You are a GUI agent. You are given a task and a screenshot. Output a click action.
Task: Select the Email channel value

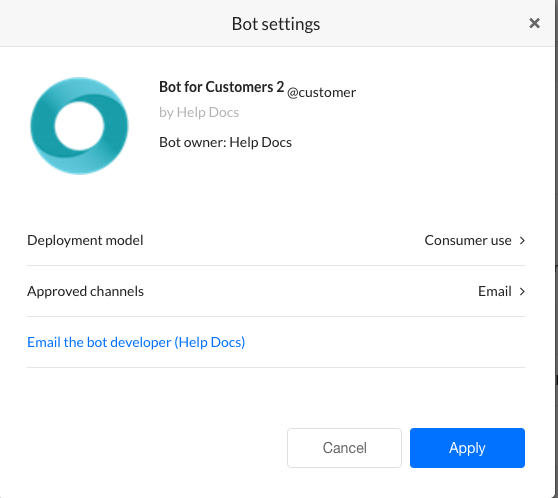tap(495, 291)
